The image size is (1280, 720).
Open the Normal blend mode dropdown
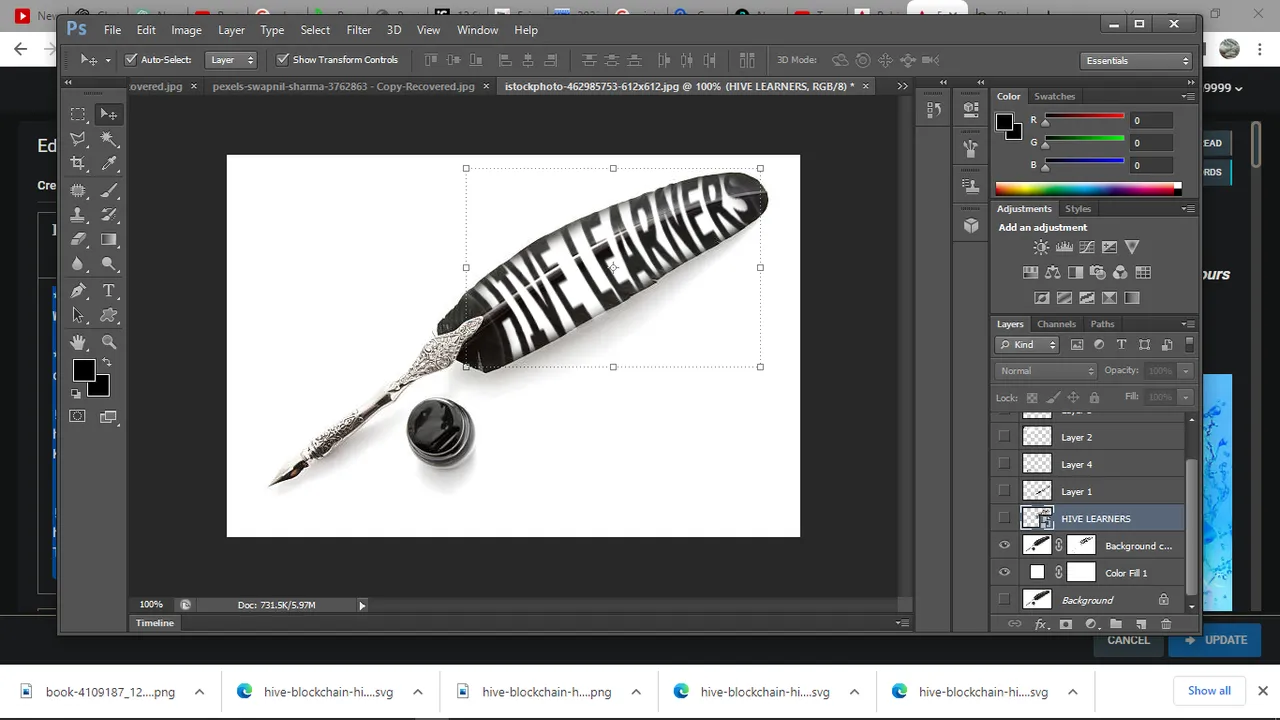click(x=1047, y=371)
